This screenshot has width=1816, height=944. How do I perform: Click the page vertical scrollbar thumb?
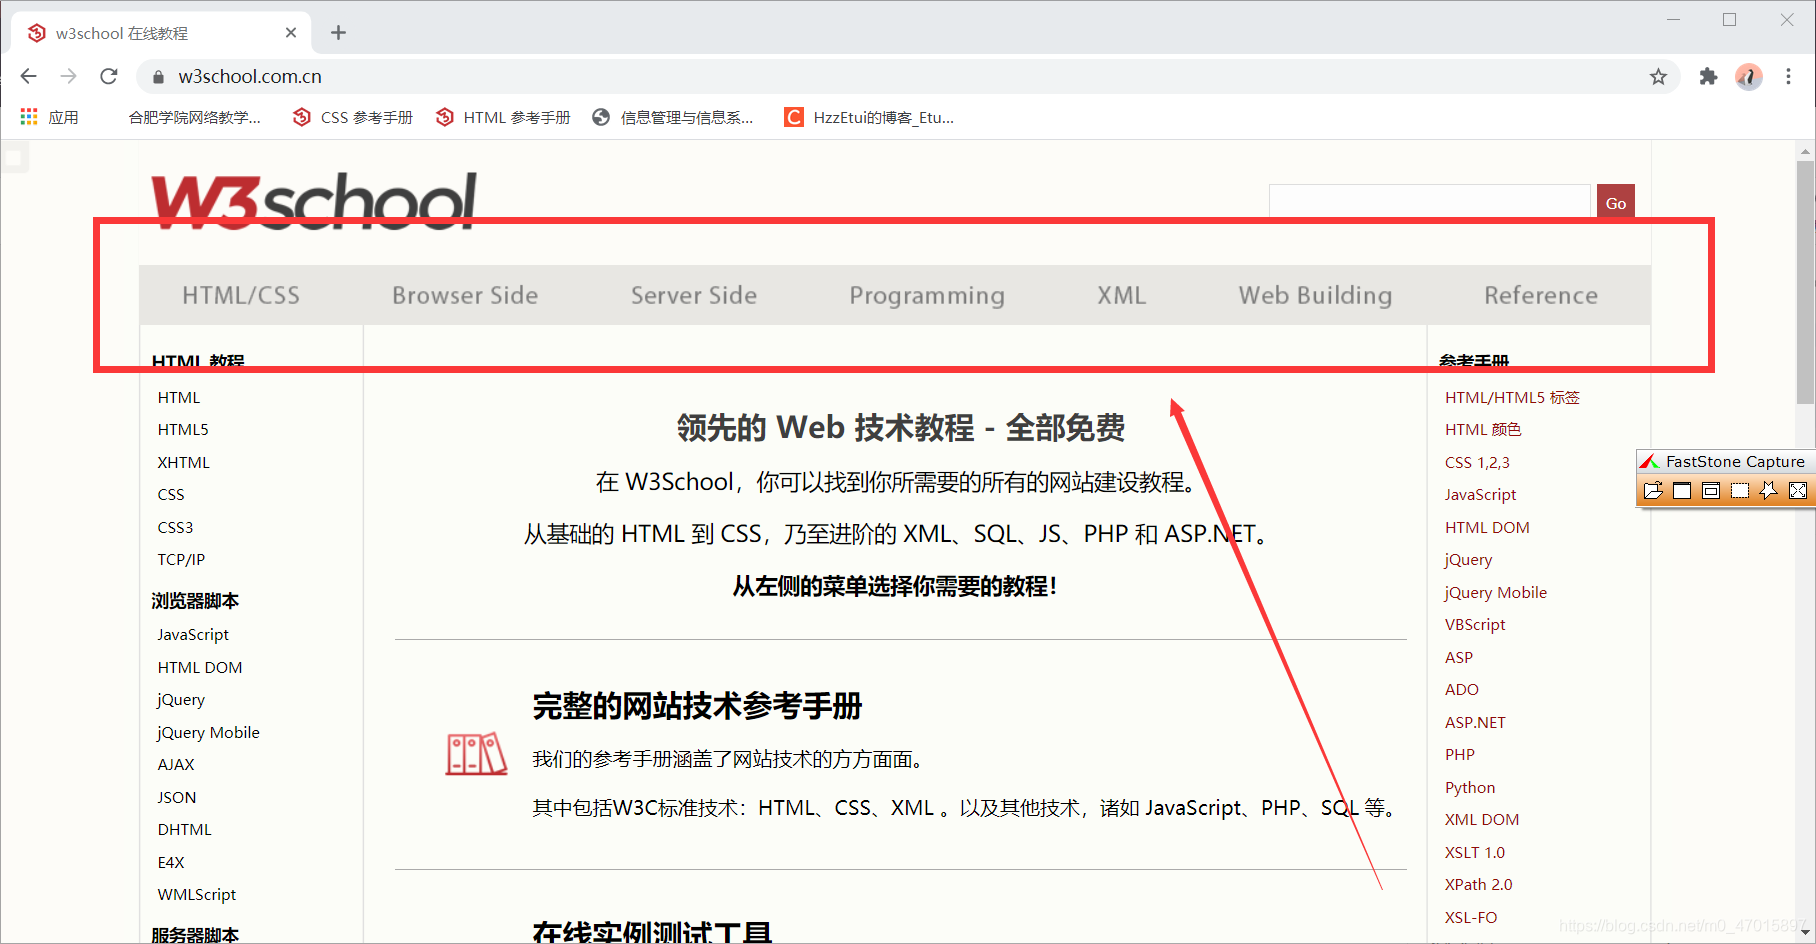coord(1805,283)
